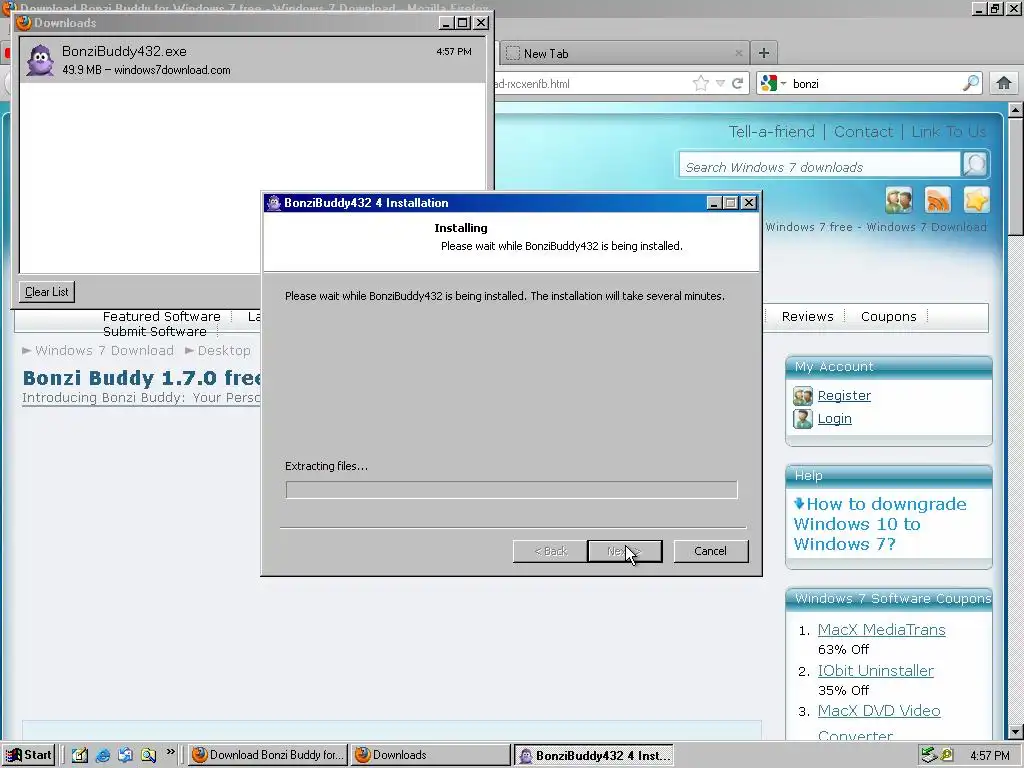
Task: Open IObit Uninstaller coupon link
Action: click(x=875, y=671)
